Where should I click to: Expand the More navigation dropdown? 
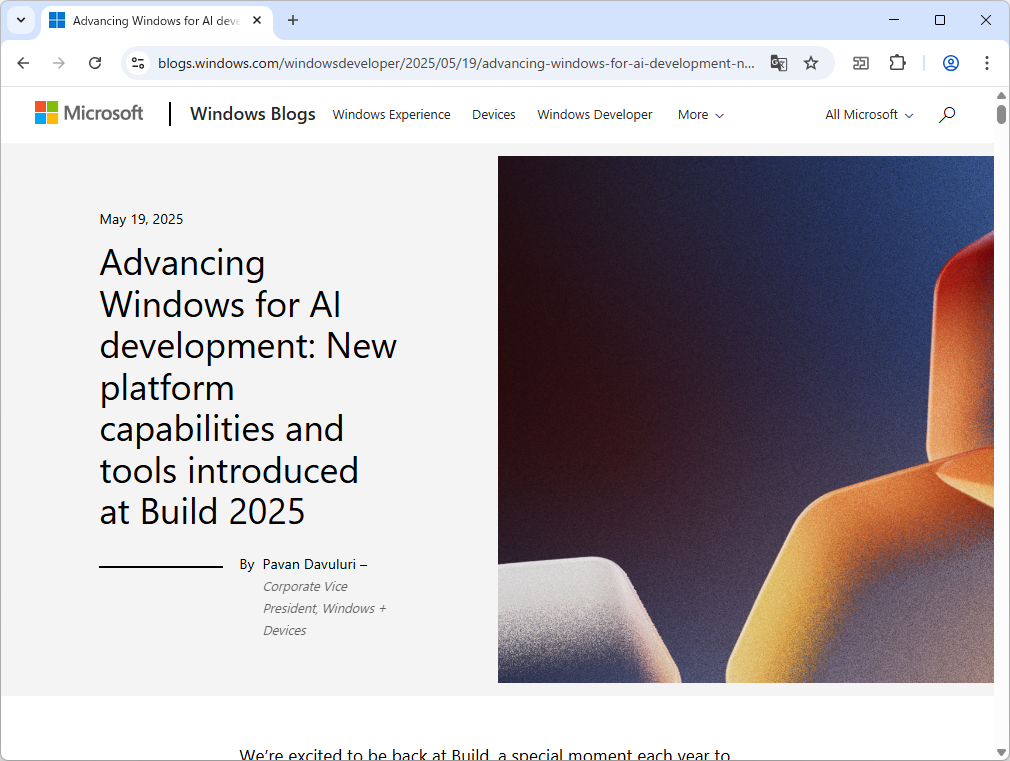[x=700, y=114]
